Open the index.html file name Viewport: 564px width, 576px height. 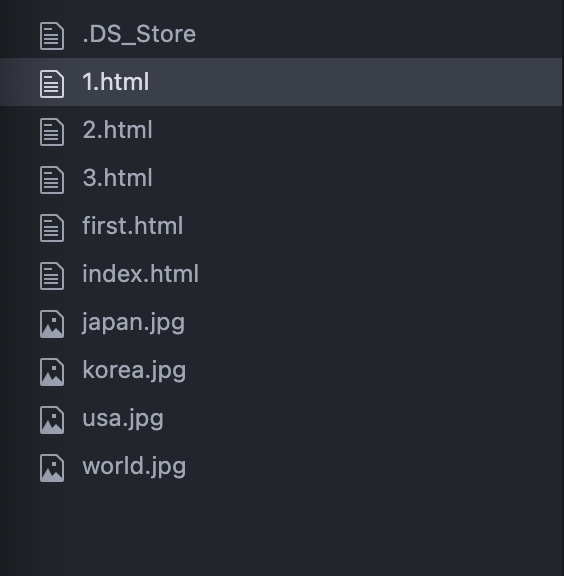tap(140, 274)
